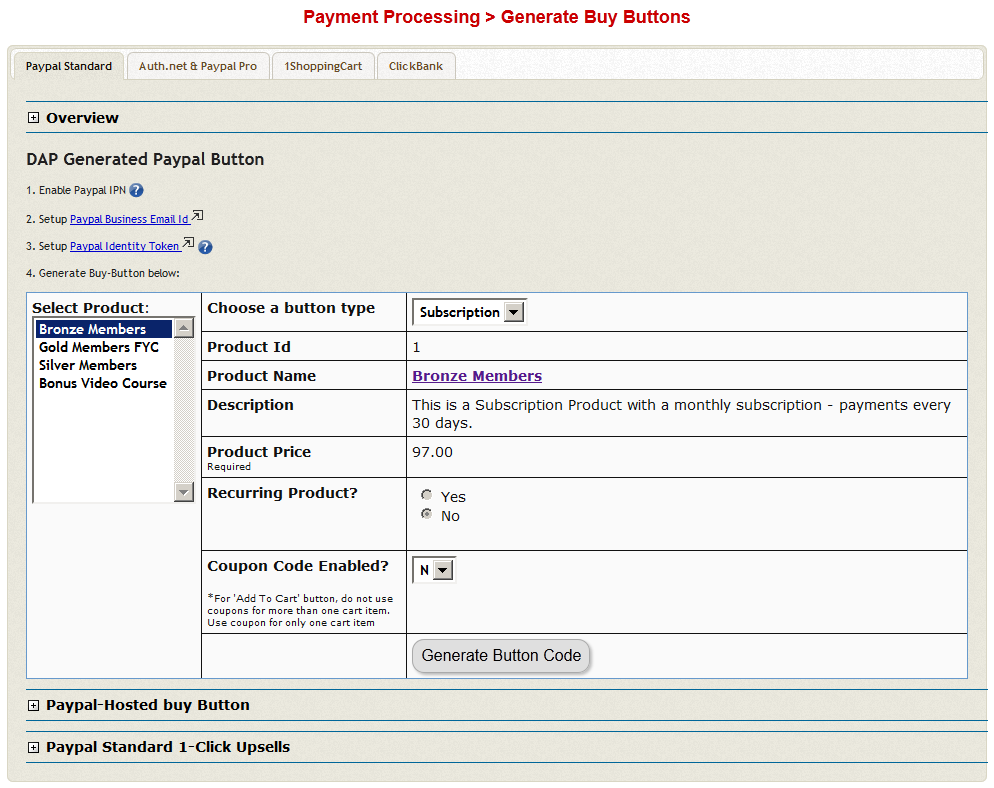The width and height of the screenshot is (994, 788).
Task: Expand the Overview section plus icon
Action: click(33, 118)
